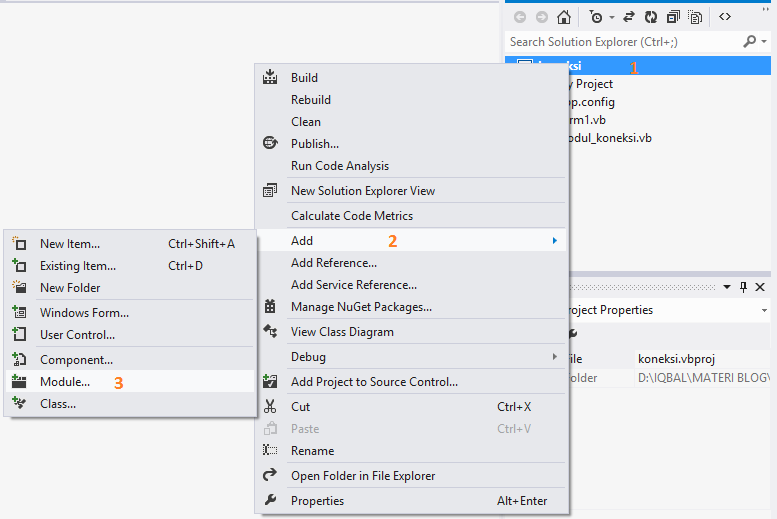Click the scissors icon beside Cut
Viewport: 777px width, 519px height.
[270, 407]
